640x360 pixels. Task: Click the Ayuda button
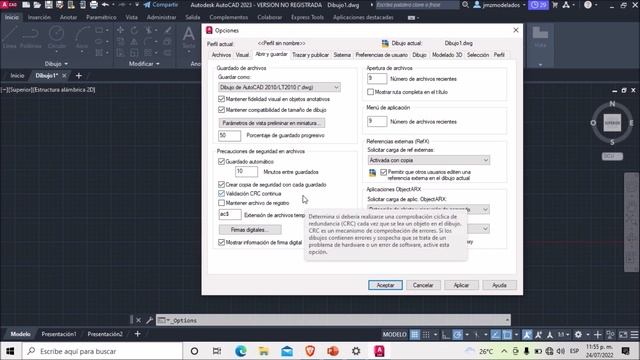pyautogui.click(x=499, y=285)
